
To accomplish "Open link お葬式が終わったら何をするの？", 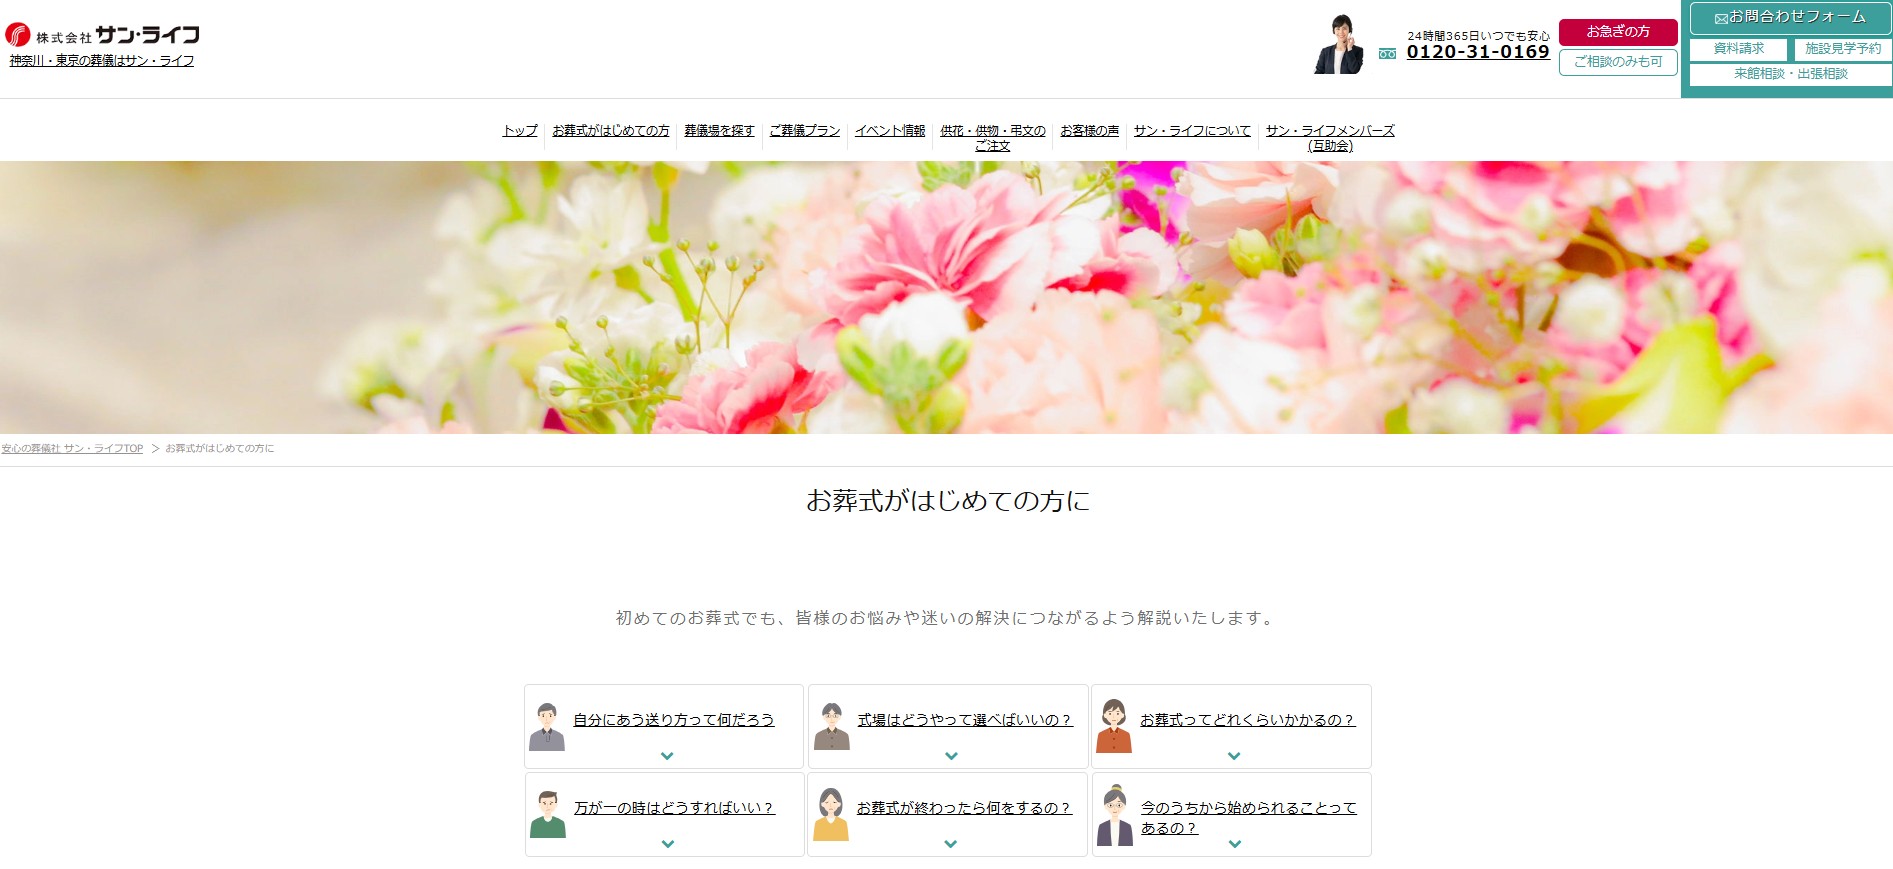I will tap(965, 808).
